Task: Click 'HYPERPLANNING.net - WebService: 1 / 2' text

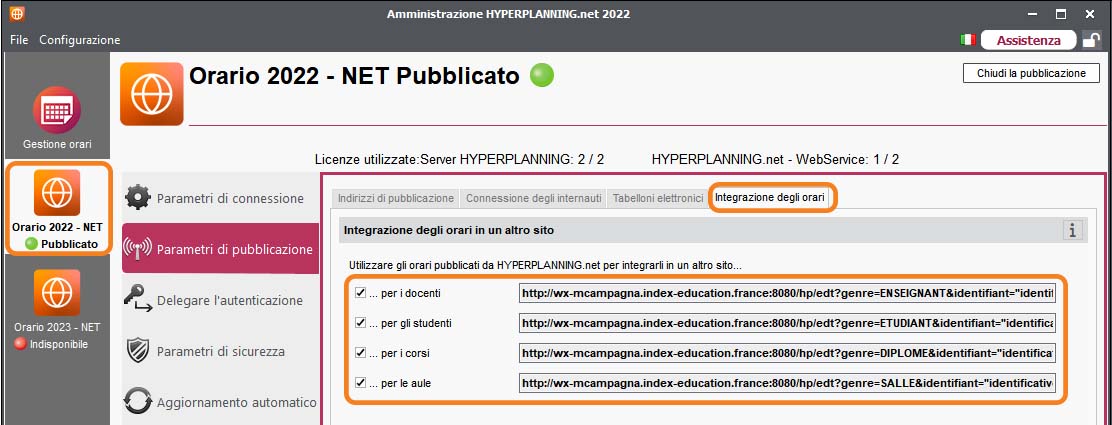Action: (x=775, y=160)
